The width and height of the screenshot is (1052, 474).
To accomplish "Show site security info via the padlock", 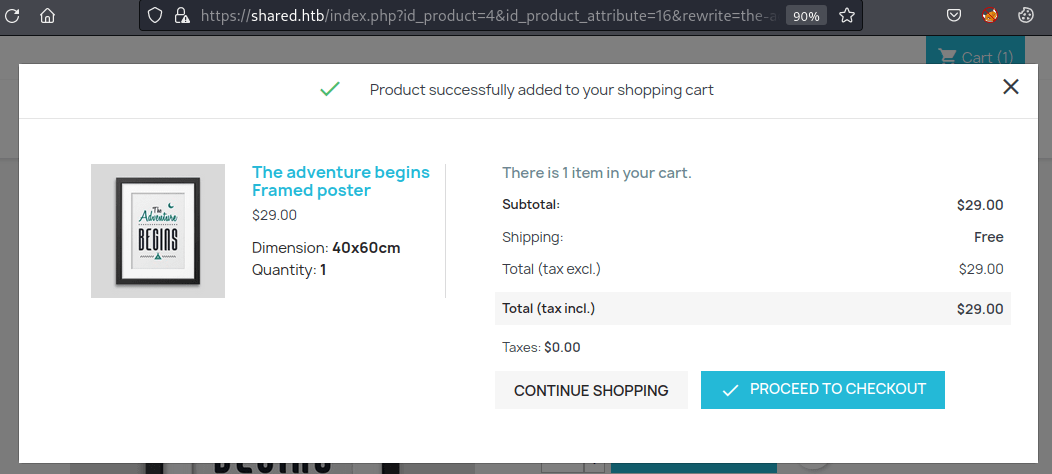I will [x=179, y=15].
